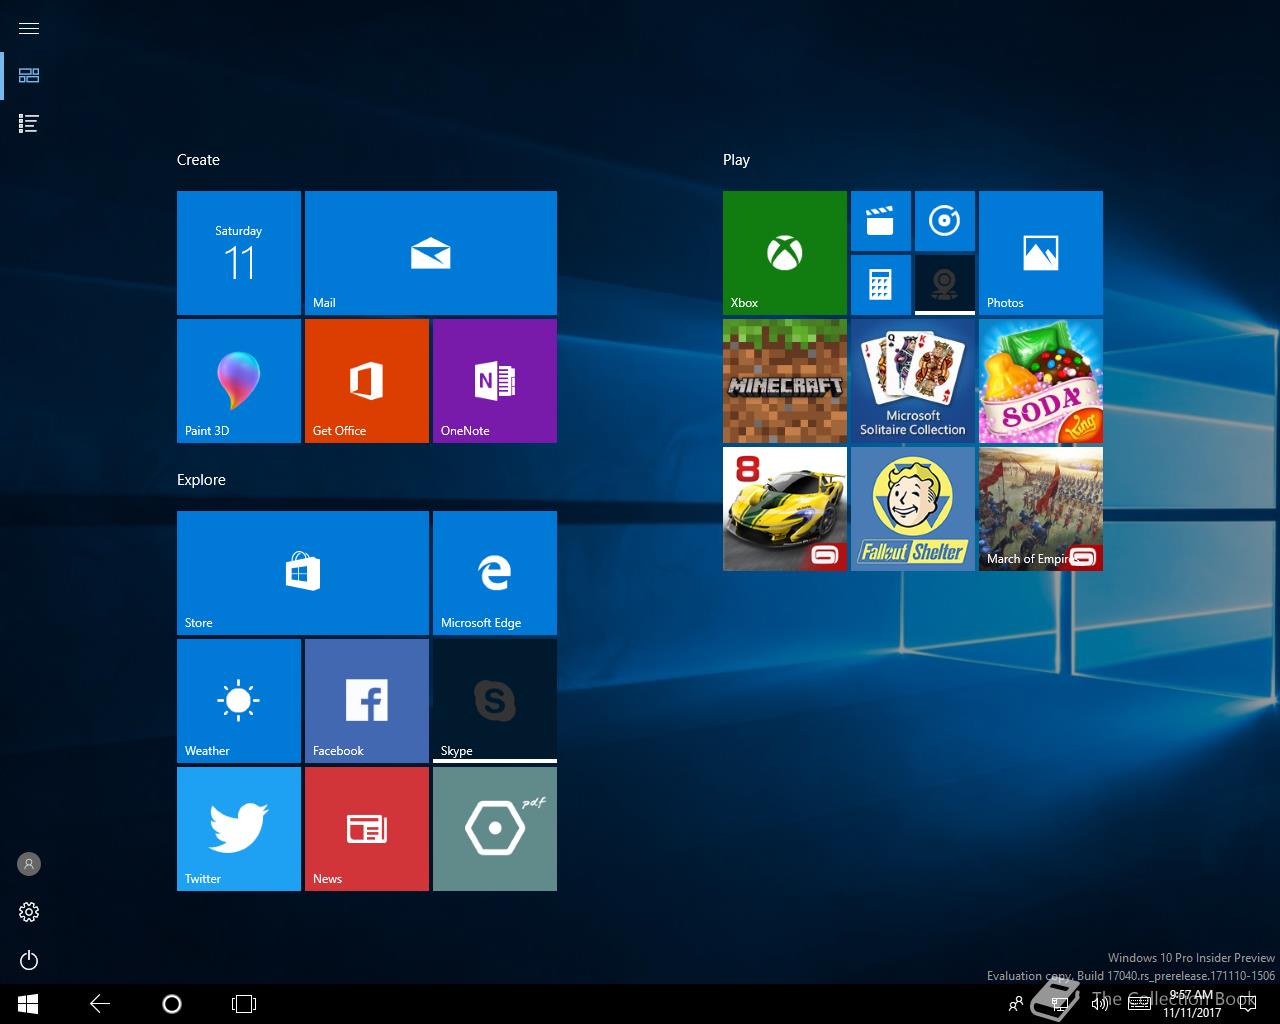
Task: Open the Power options button
Action: 29,960
